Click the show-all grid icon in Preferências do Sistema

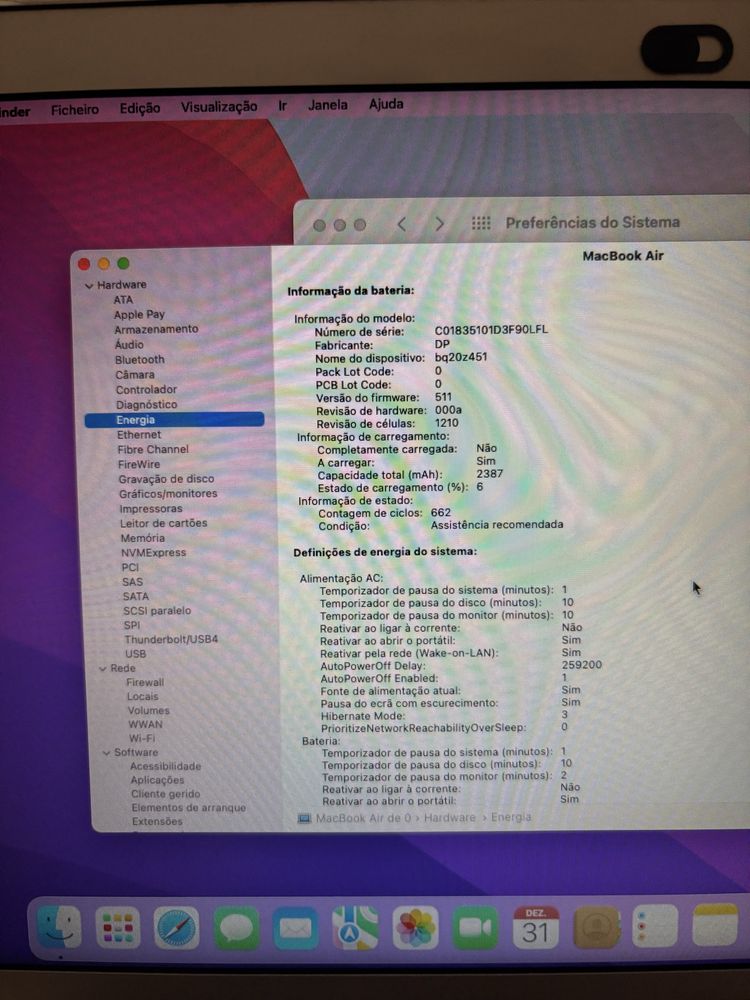[481, 223]
